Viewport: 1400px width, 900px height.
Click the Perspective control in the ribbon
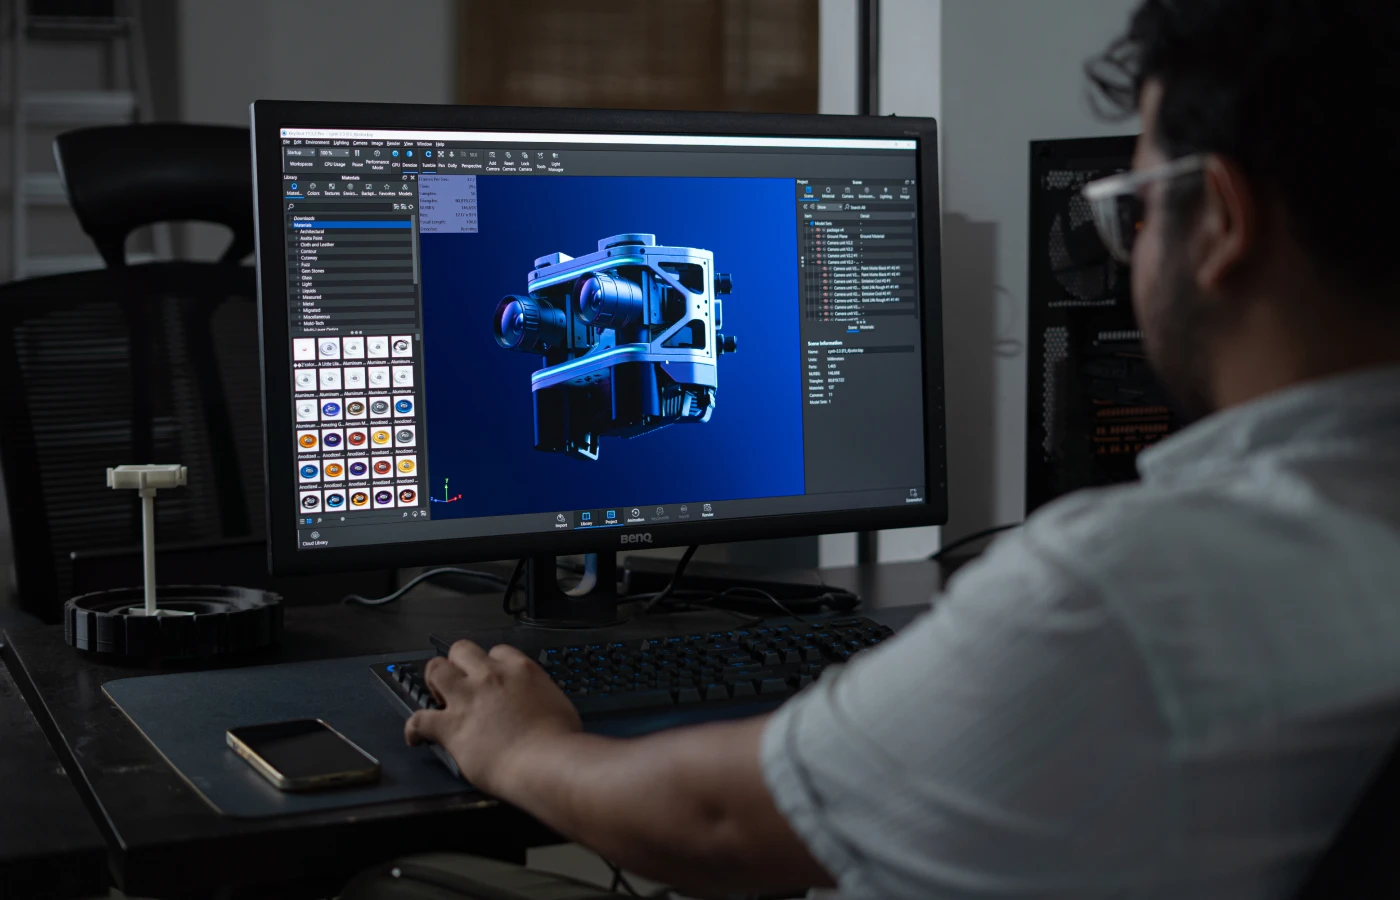471,160
